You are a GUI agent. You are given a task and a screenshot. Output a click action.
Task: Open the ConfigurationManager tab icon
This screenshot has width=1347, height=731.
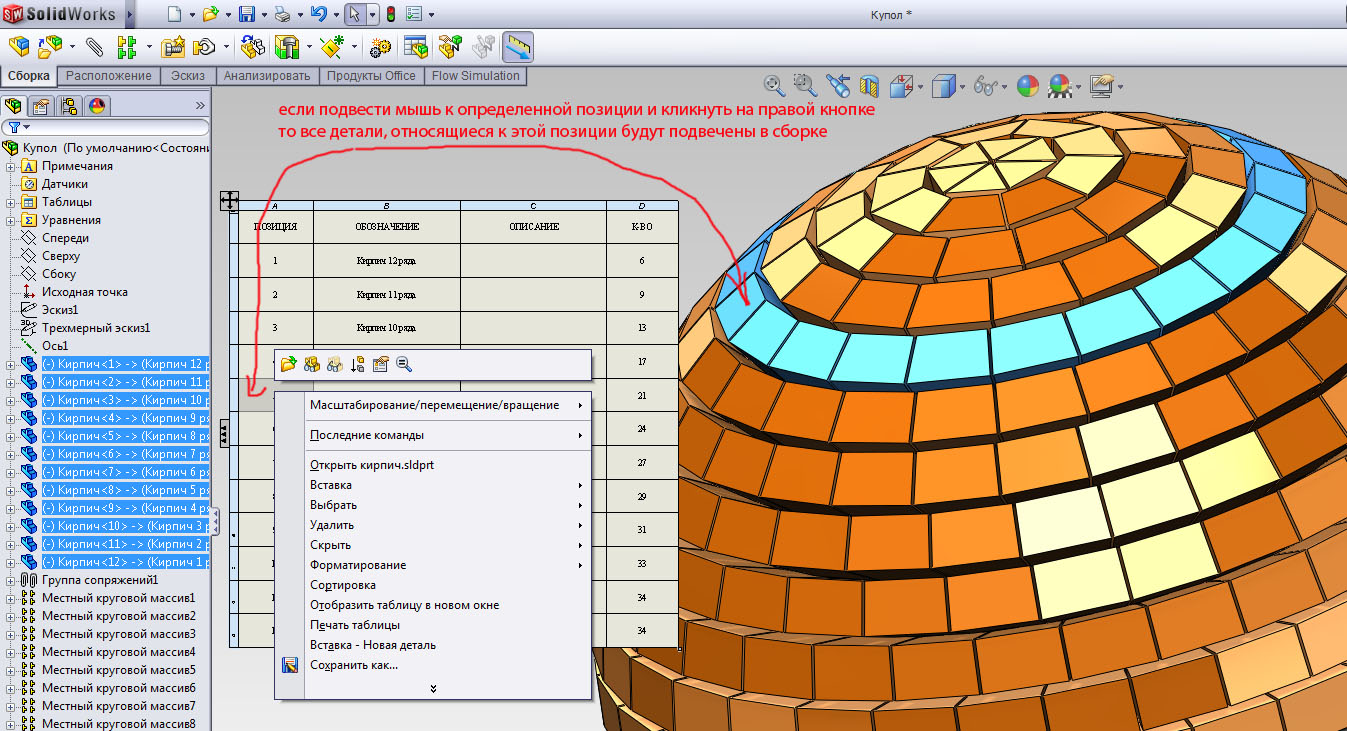point(69,106)
